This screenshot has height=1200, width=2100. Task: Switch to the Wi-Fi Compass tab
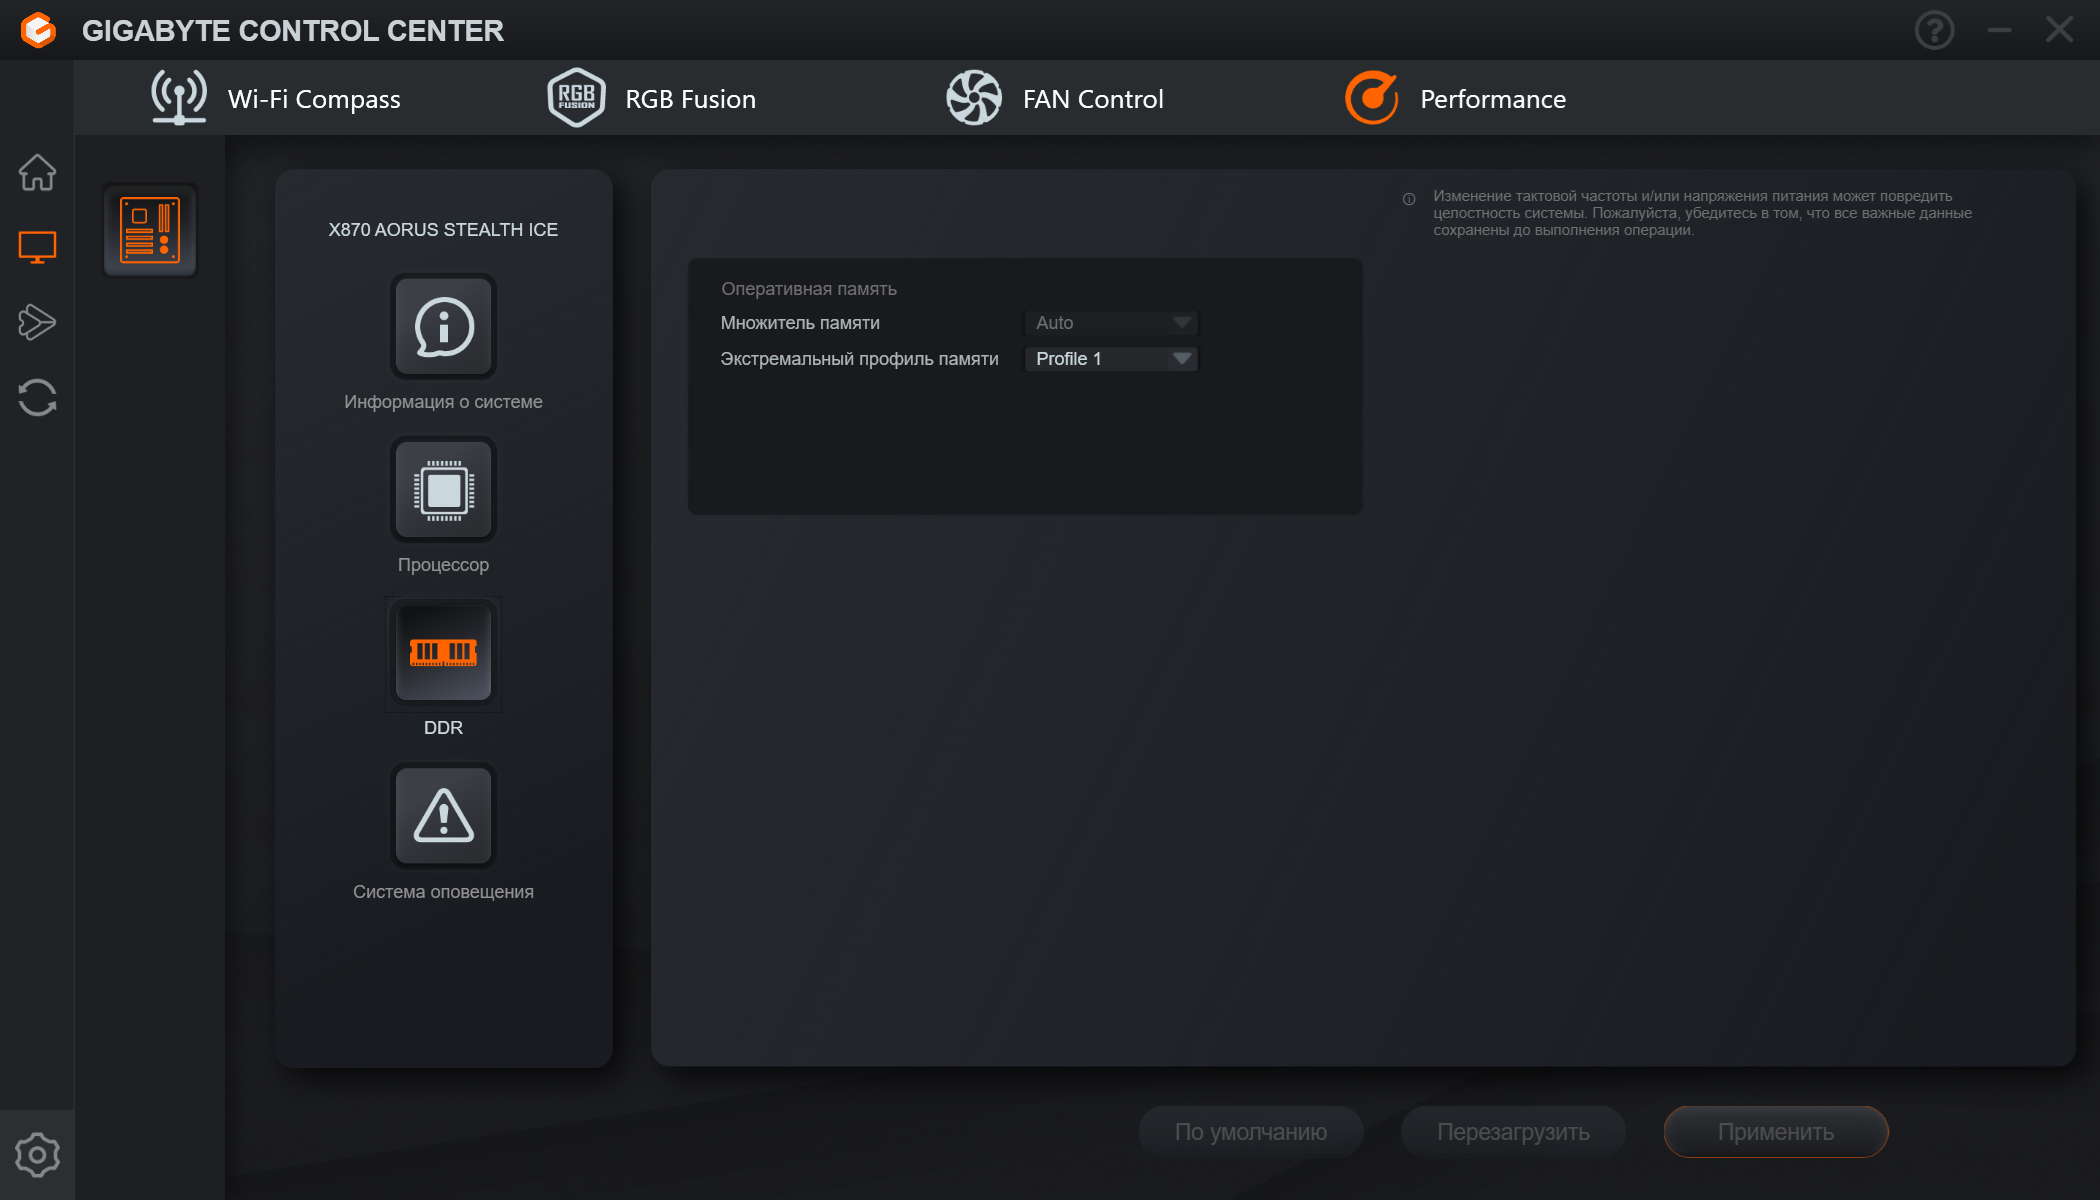pyautogui.click(x=275, y=98)
